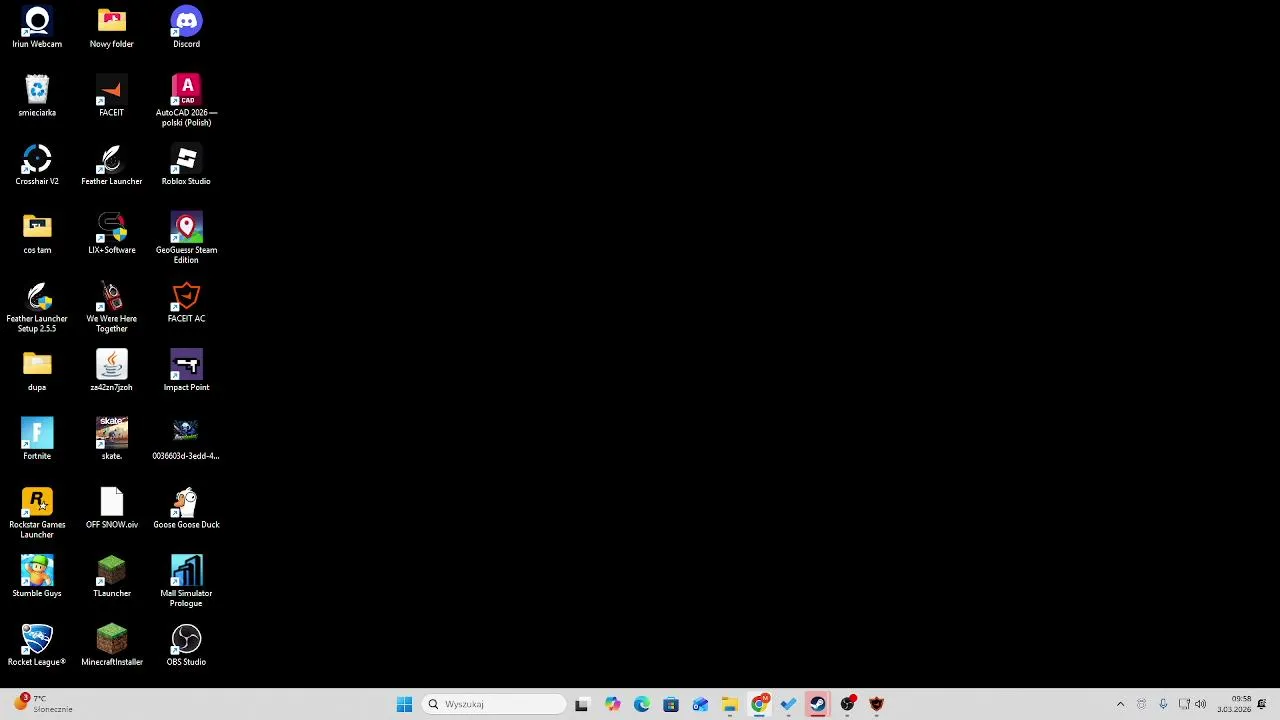This screenshot has width=1280, height=720.
Task: Expand hidden system tray icons
Action: [1120, 704]
